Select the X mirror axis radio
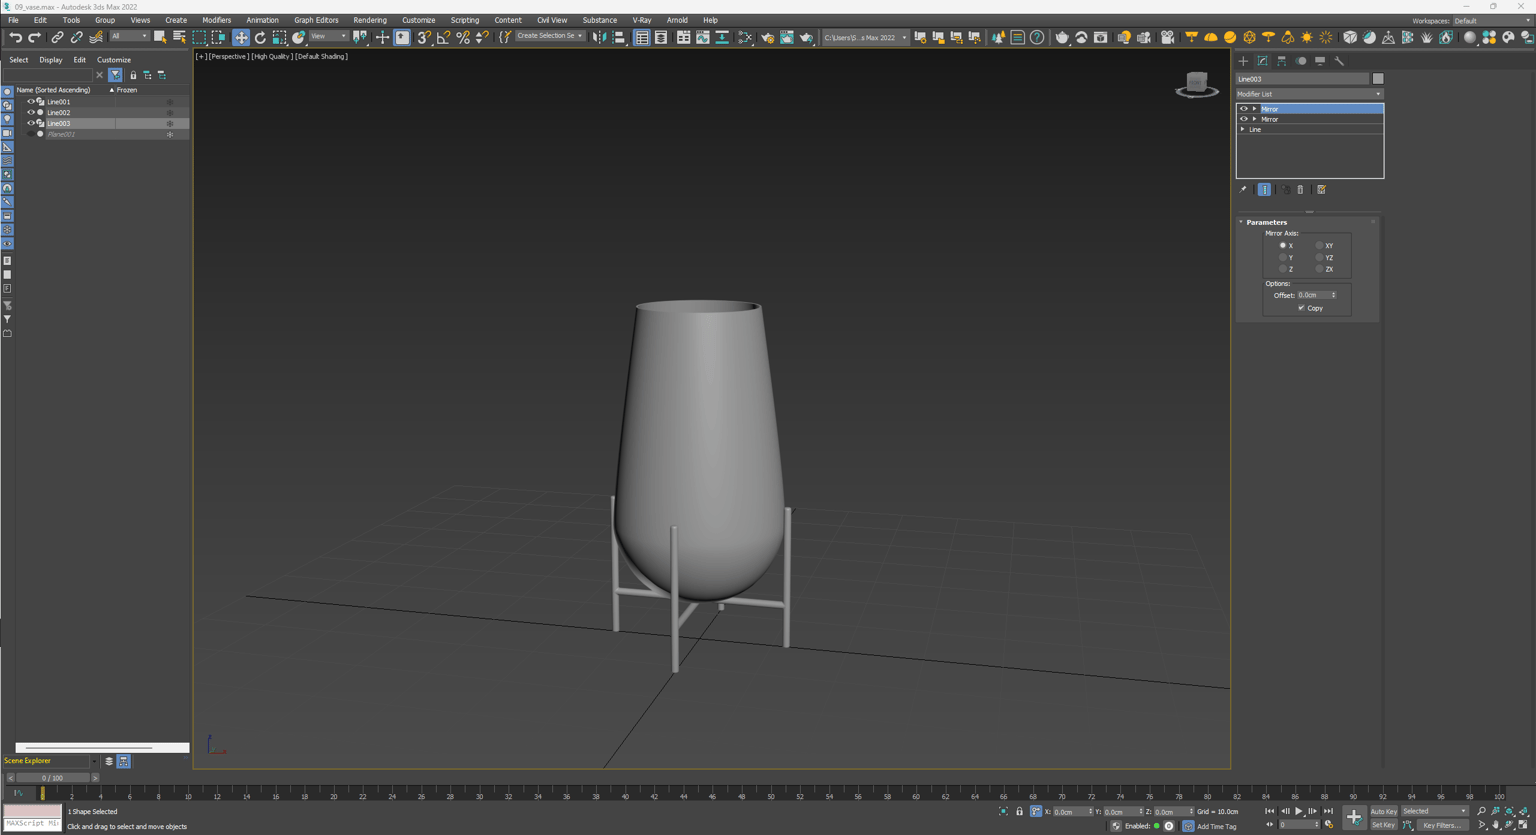Viewport: 1536px width, 835px height. point(1283,245)
